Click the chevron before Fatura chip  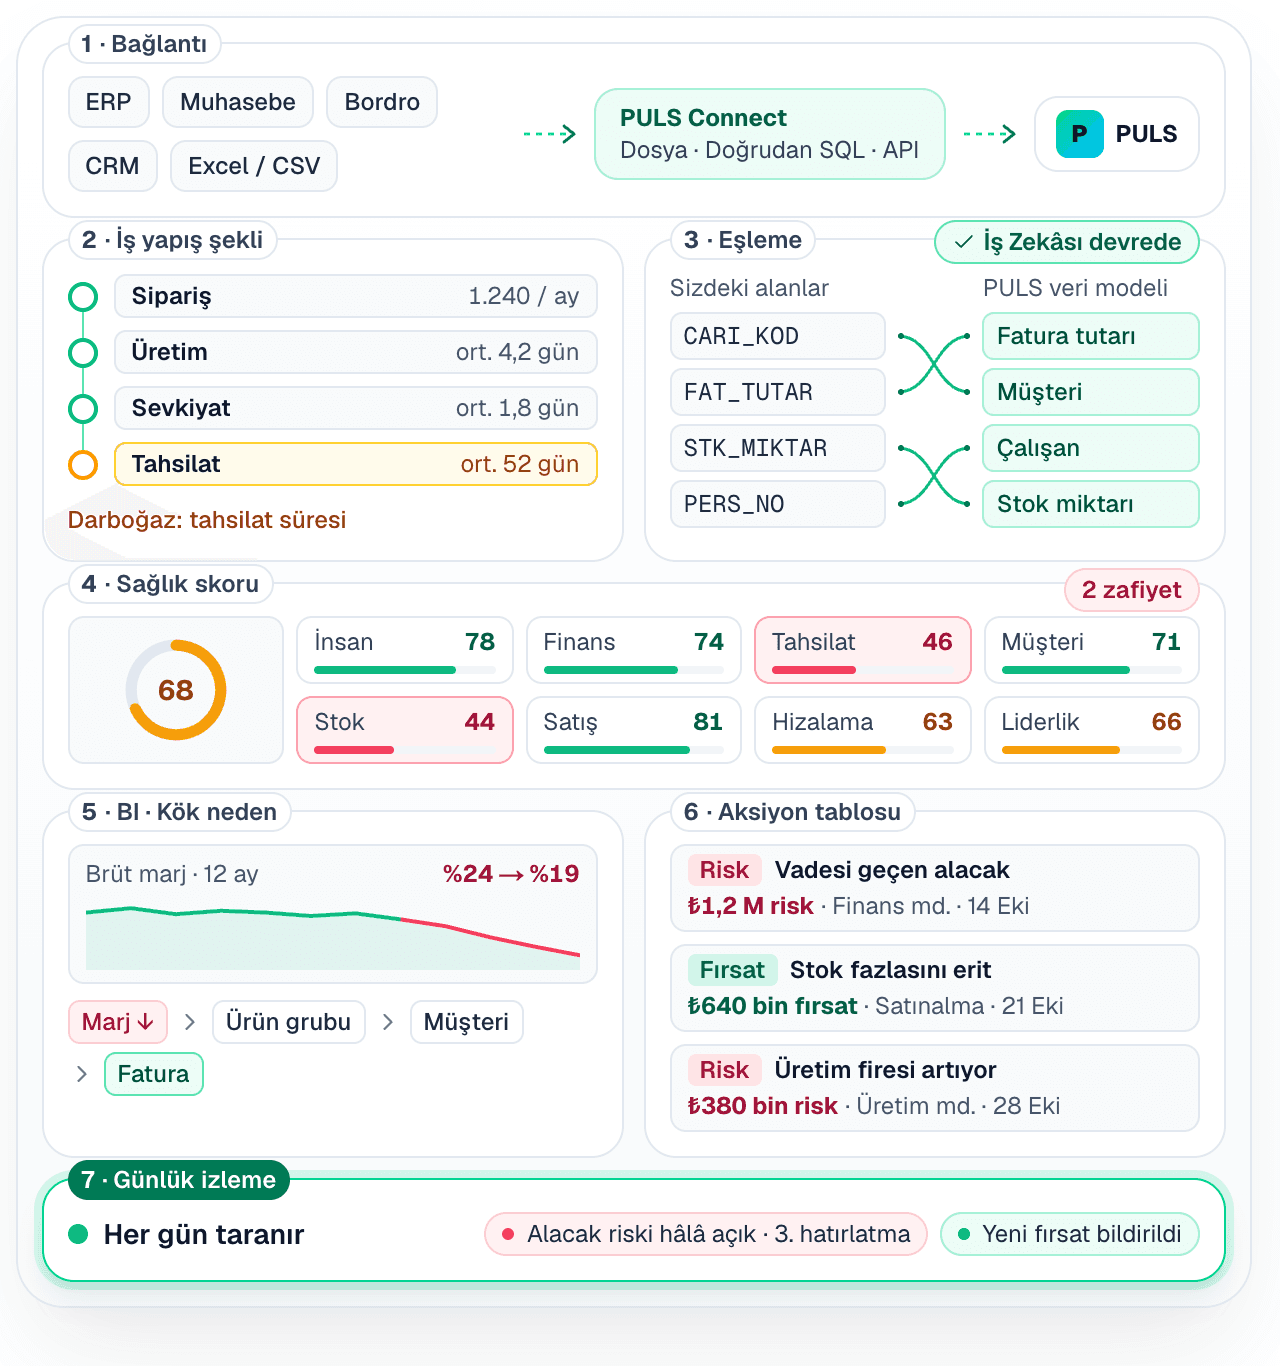click(x=82, y=1074)
